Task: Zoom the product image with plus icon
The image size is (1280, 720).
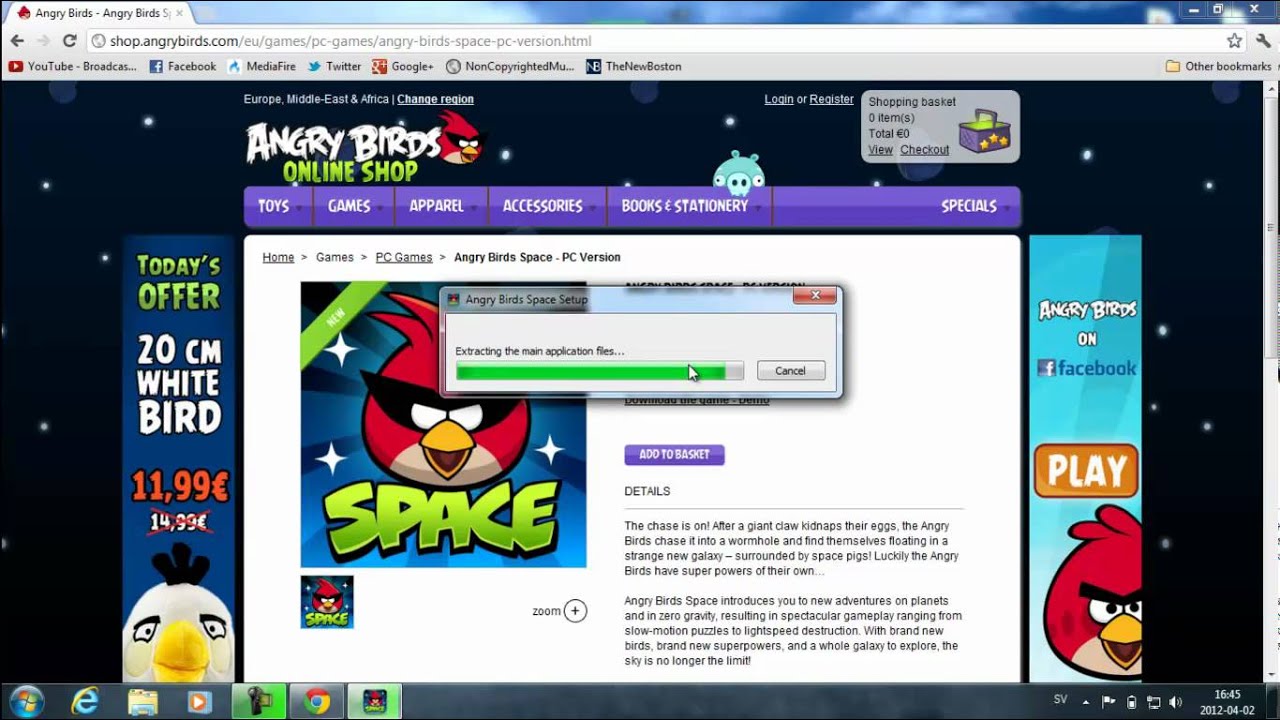Action: [x=575, y=611]
